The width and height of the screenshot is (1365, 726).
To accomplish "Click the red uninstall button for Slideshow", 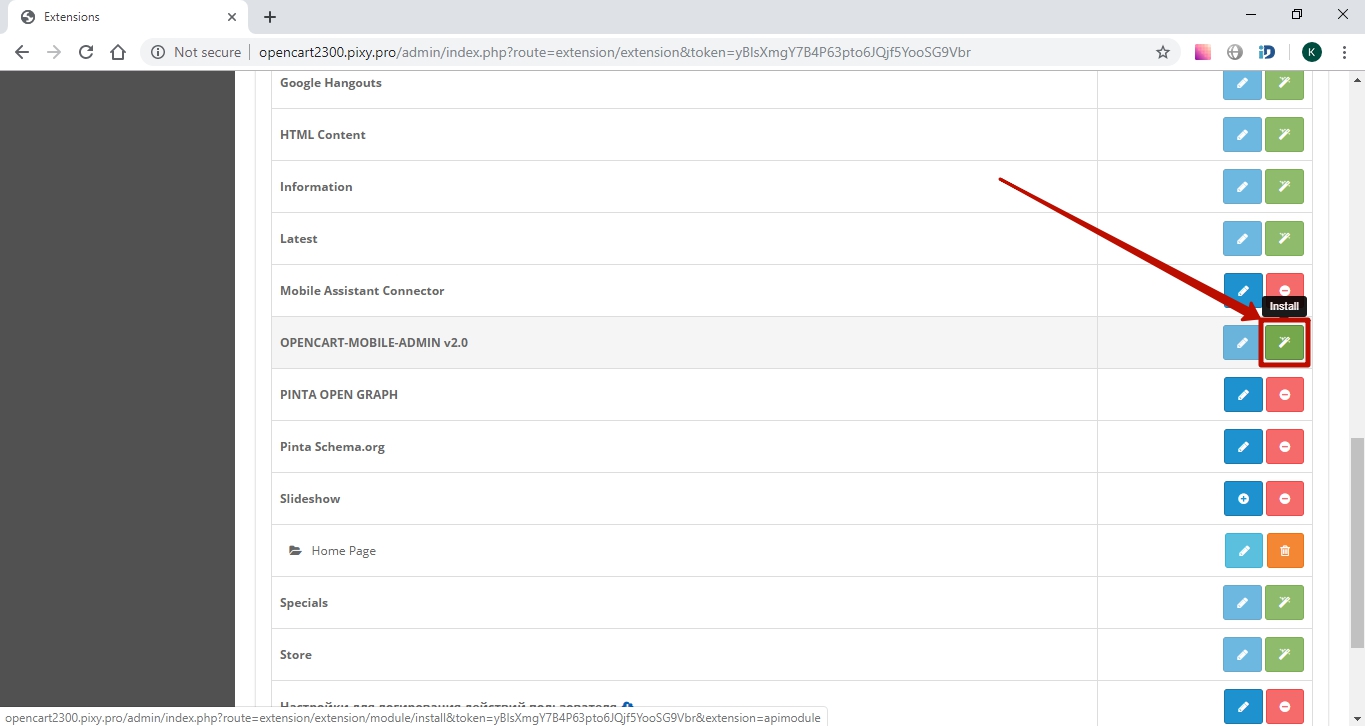I will click(1284, 499).
